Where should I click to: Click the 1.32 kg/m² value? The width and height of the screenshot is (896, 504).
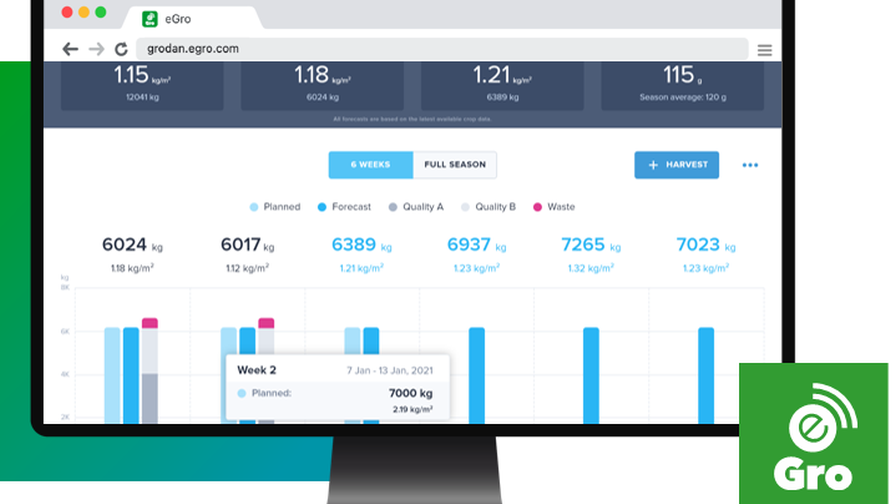point(590,268)
